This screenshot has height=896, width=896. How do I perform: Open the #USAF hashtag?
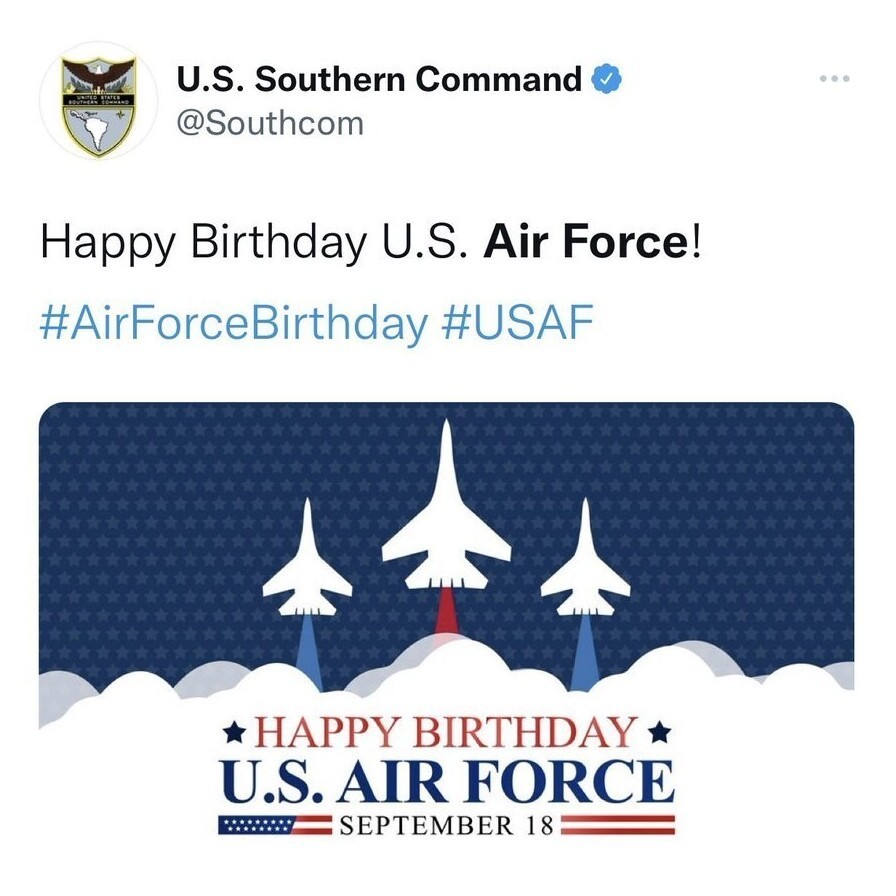(517, 322)
